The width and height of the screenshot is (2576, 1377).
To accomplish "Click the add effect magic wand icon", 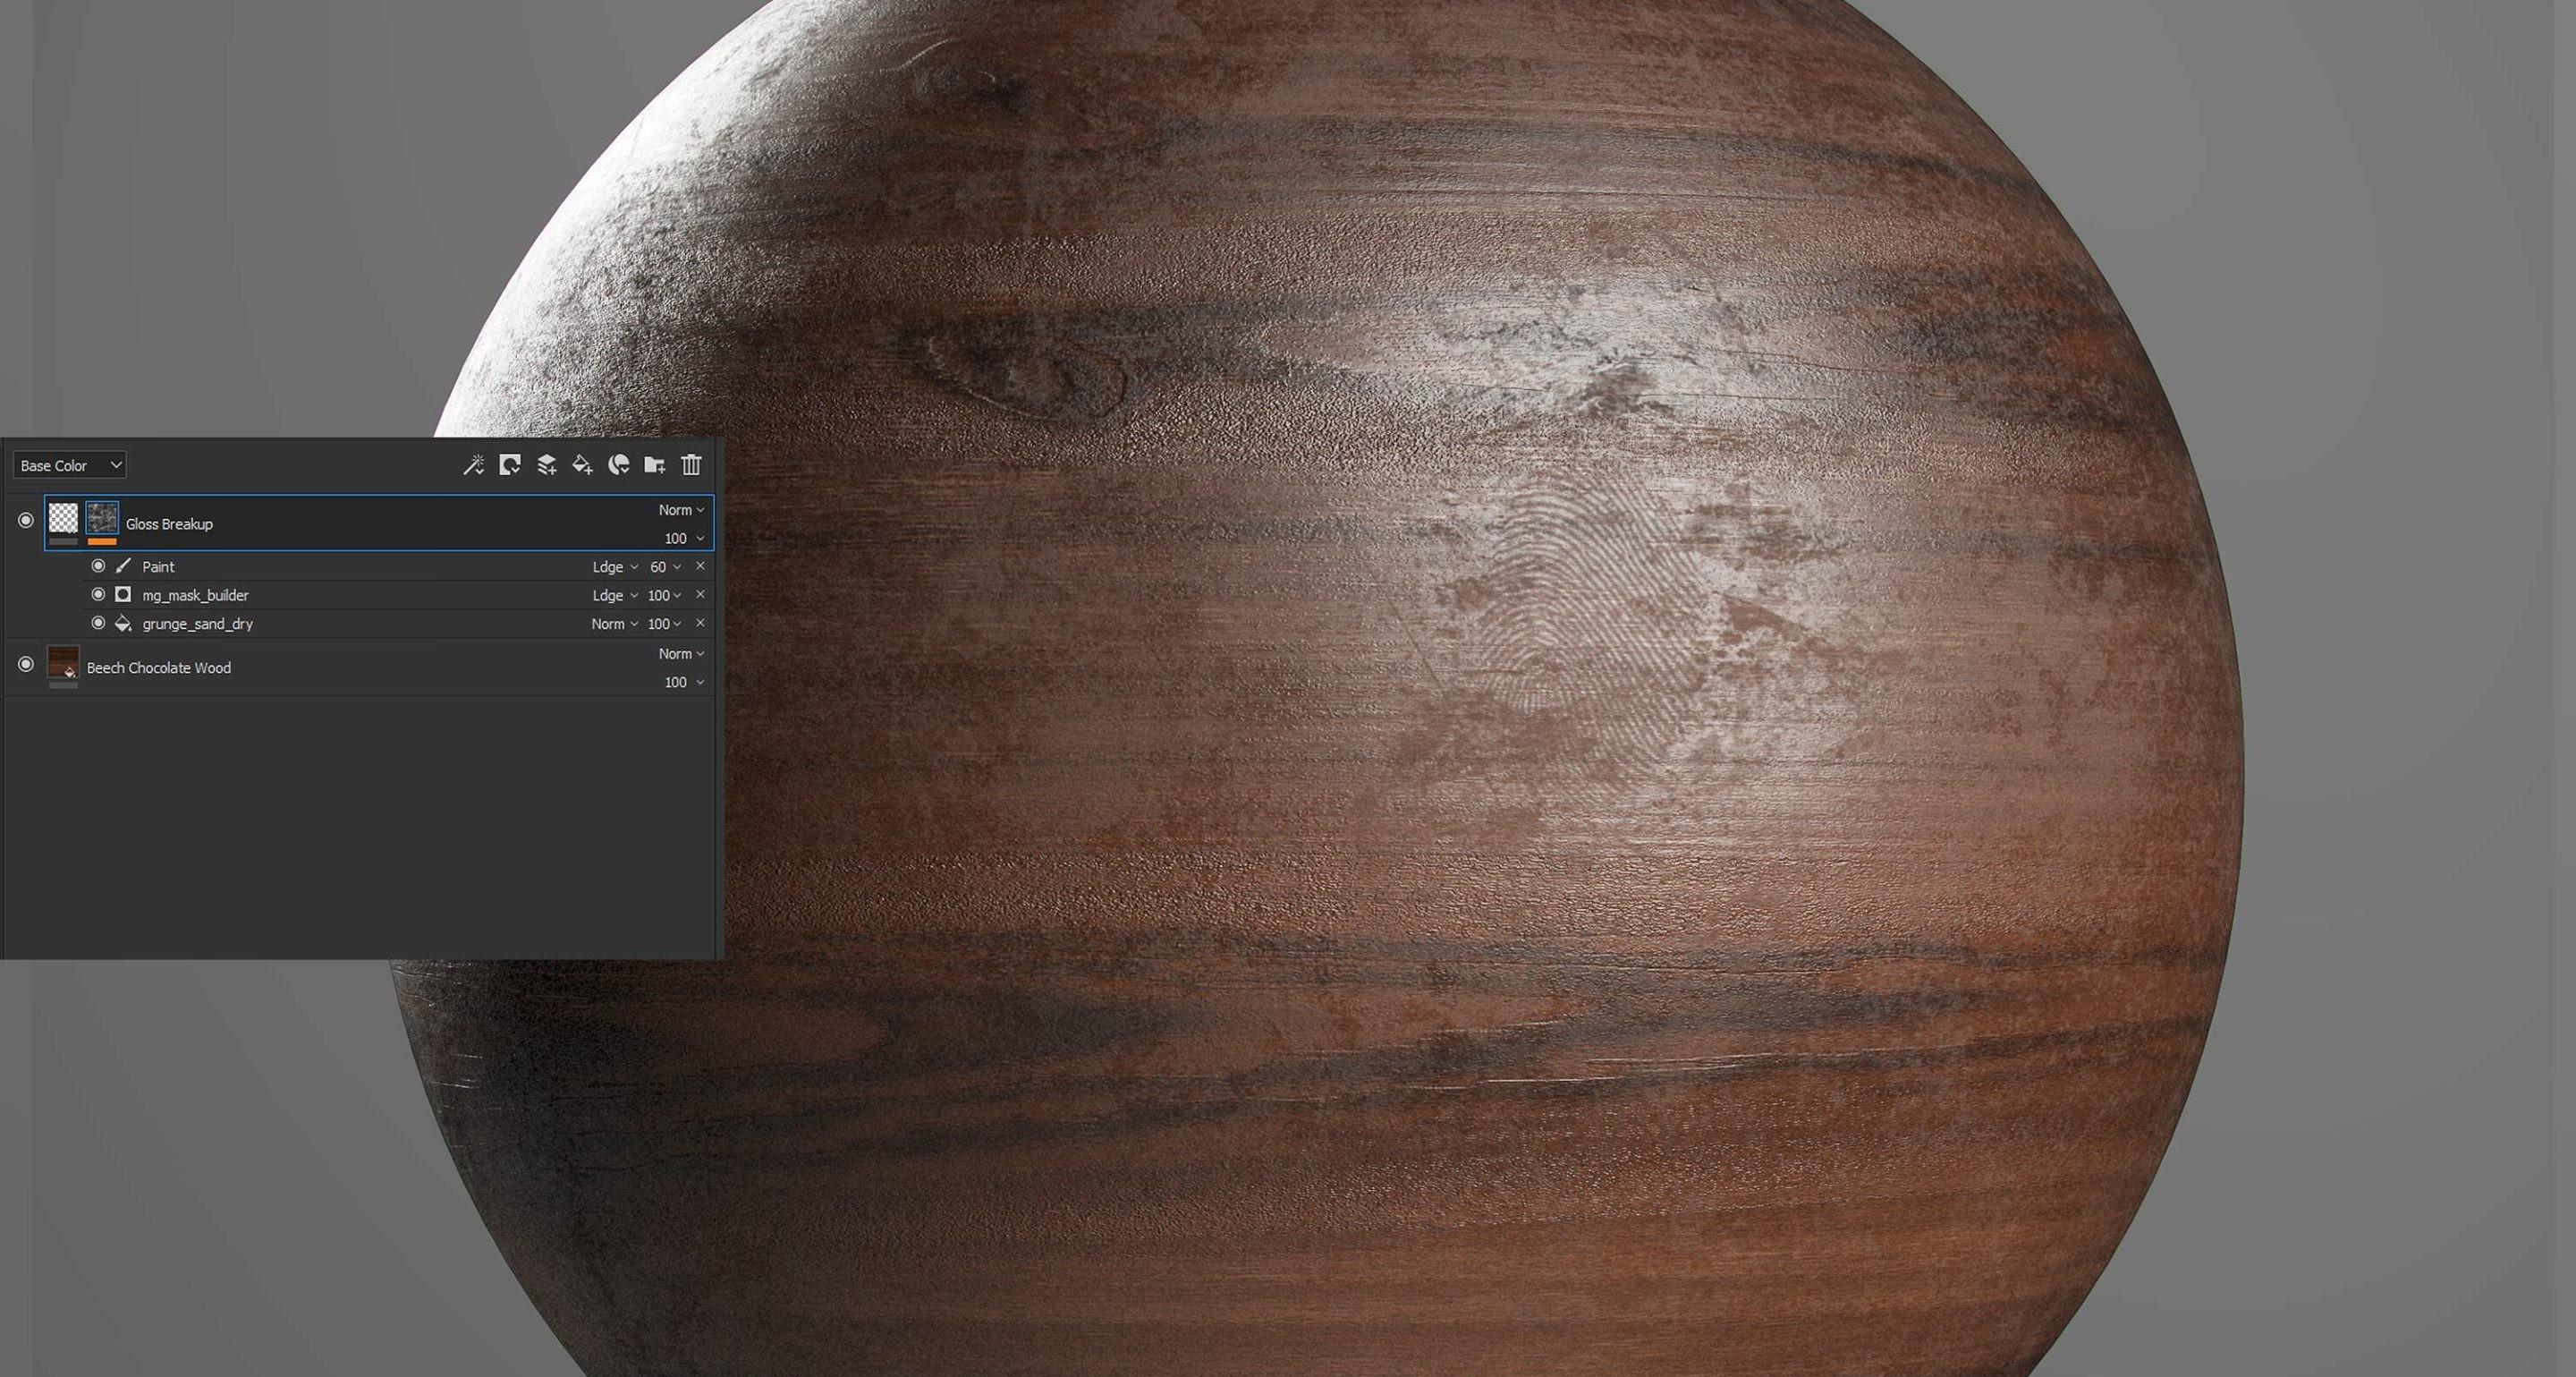I will [x=473, y=465].
